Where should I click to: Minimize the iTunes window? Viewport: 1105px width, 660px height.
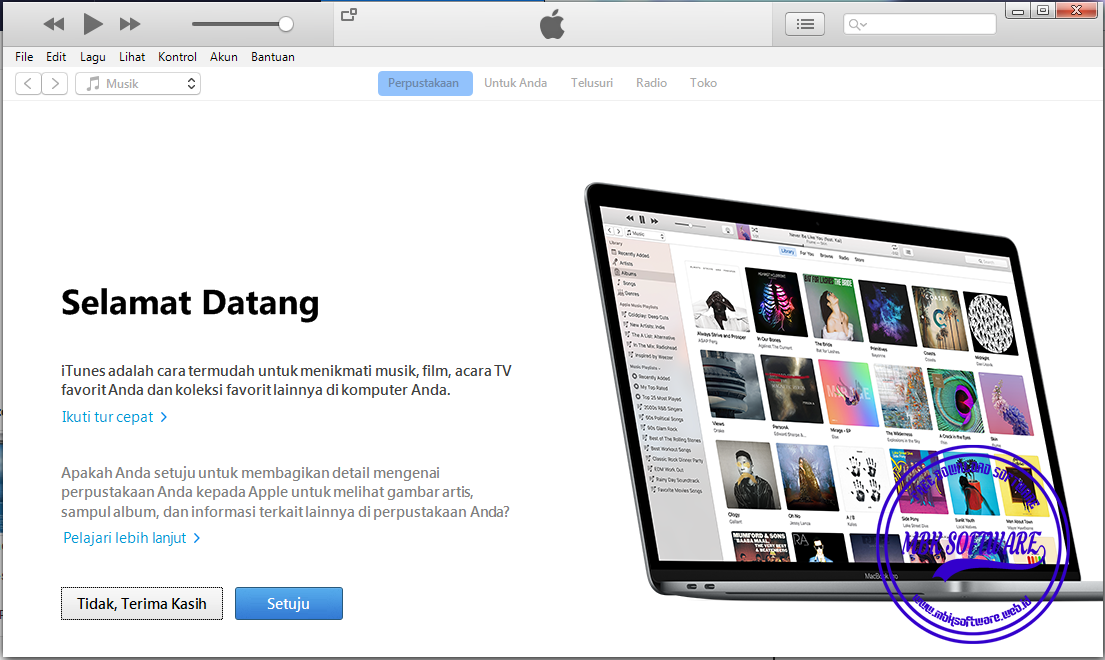[x=1018, y=11]
